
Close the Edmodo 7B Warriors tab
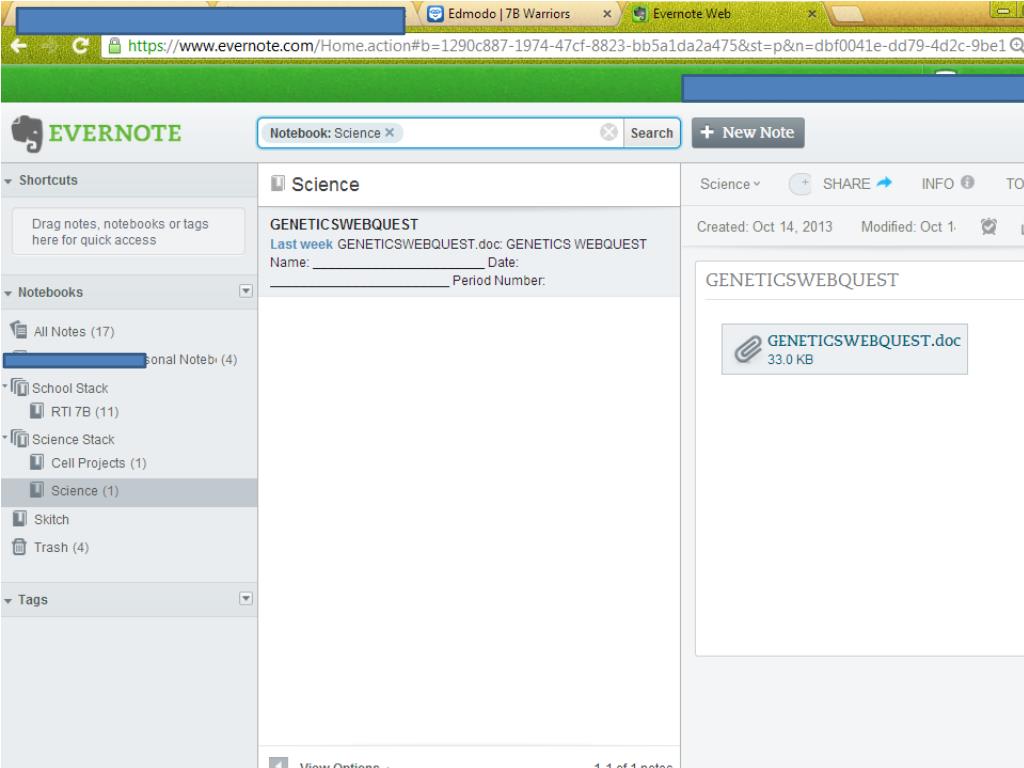(607, 14)
